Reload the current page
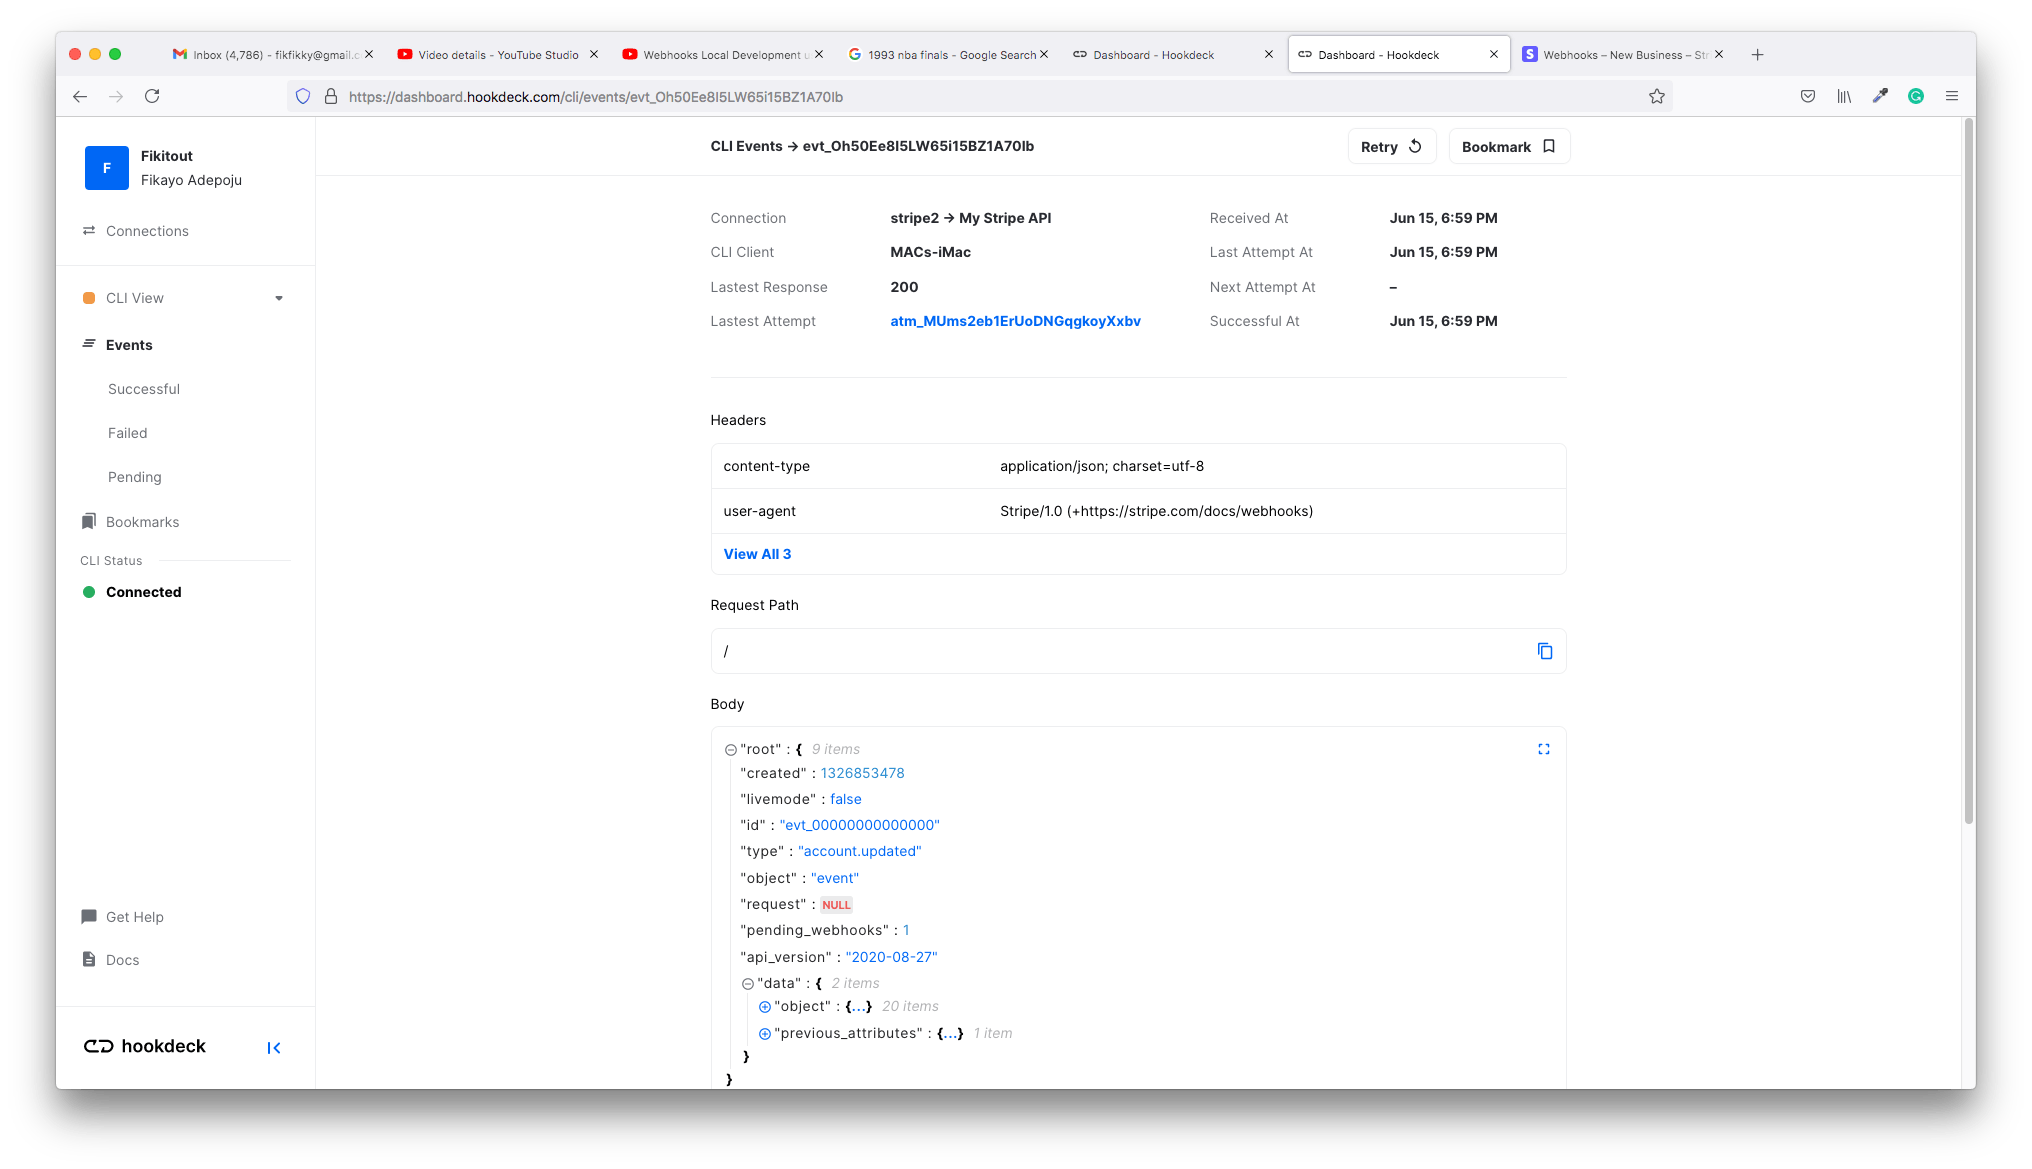 (x=152, y=96)
